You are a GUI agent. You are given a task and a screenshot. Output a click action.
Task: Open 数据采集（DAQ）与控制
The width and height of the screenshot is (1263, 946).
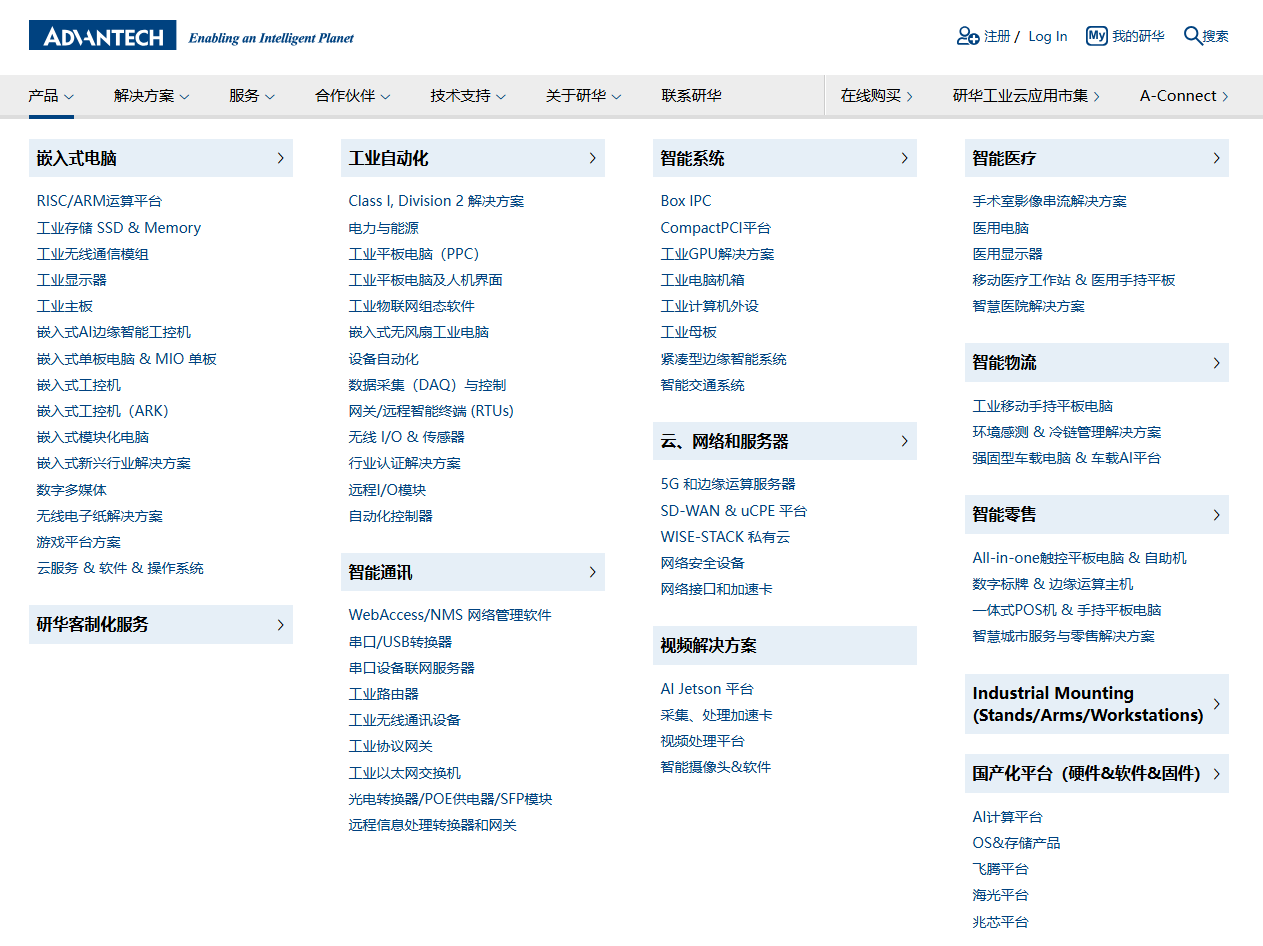(427, 385)
